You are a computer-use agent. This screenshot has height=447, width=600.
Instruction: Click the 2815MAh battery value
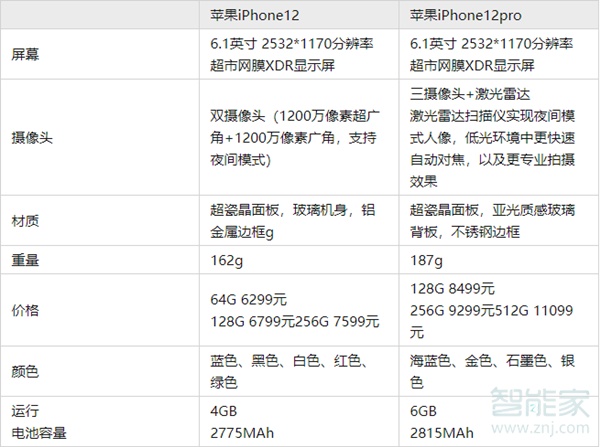coord(442,433)
